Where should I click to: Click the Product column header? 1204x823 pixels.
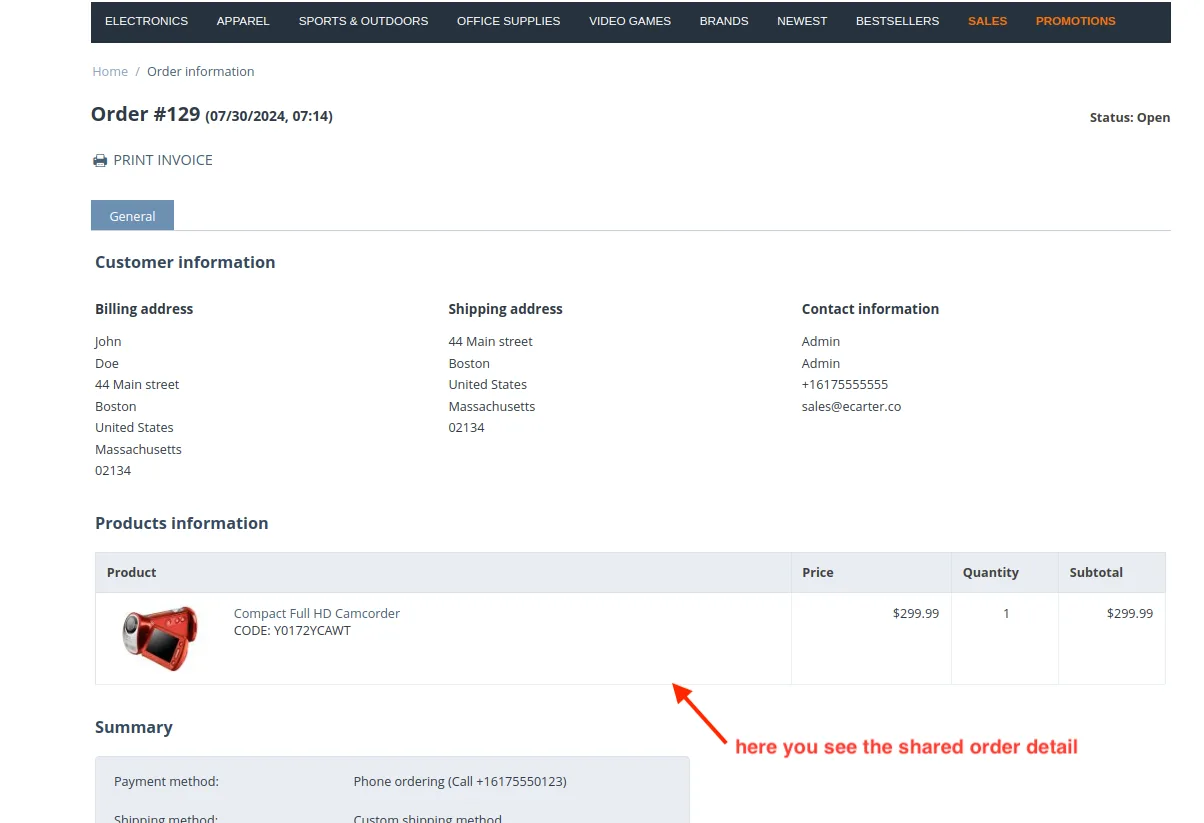coord(132,573)
